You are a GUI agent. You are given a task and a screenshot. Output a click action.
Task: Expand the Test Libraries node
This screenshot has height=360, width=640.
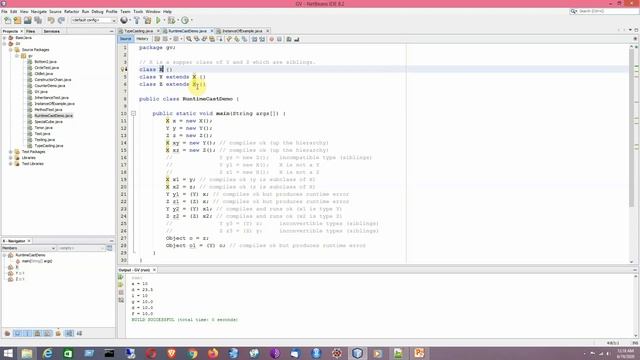[11, 164]
